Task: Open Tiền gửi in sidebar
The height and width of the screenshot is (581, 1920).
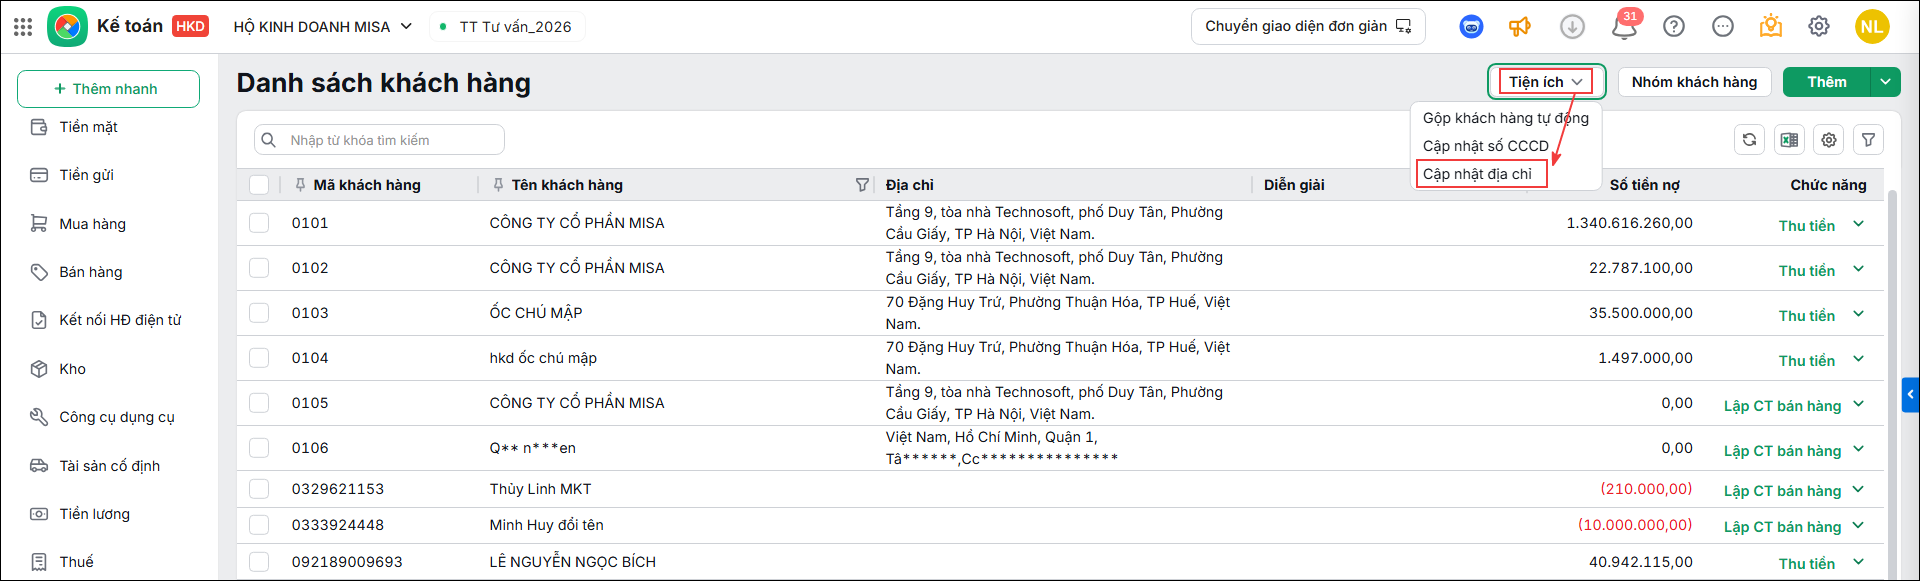Action: 86,175
